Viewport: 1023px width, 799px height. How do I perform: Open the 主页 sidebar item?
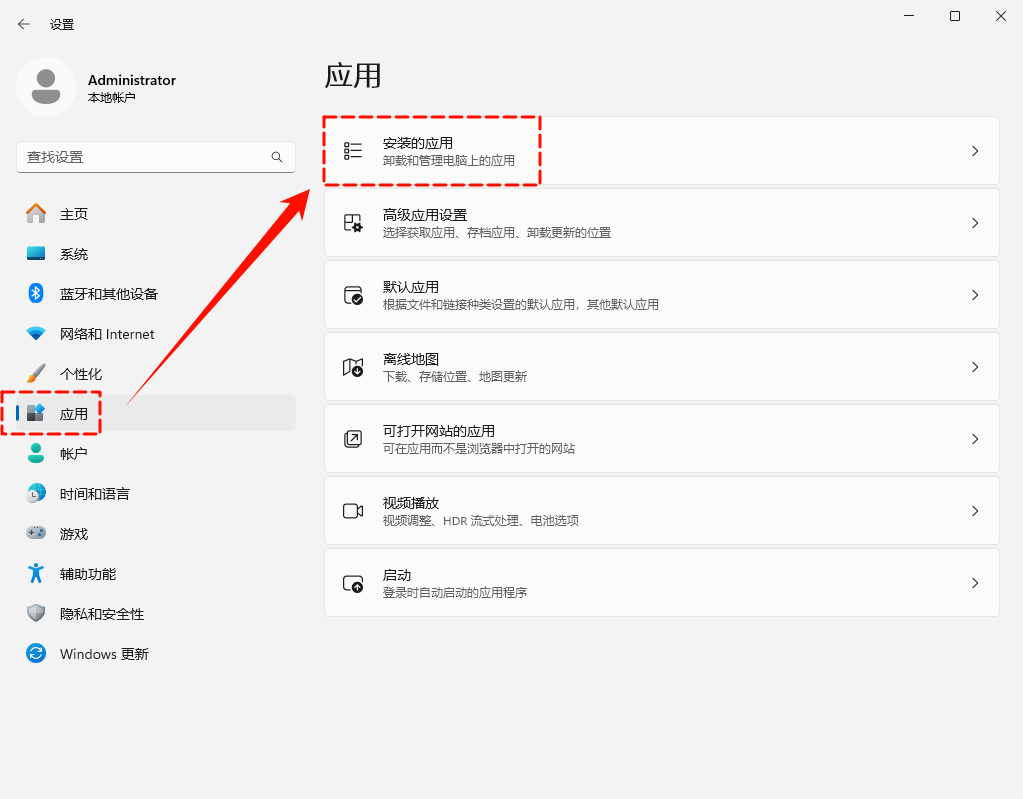coord(74,214)
